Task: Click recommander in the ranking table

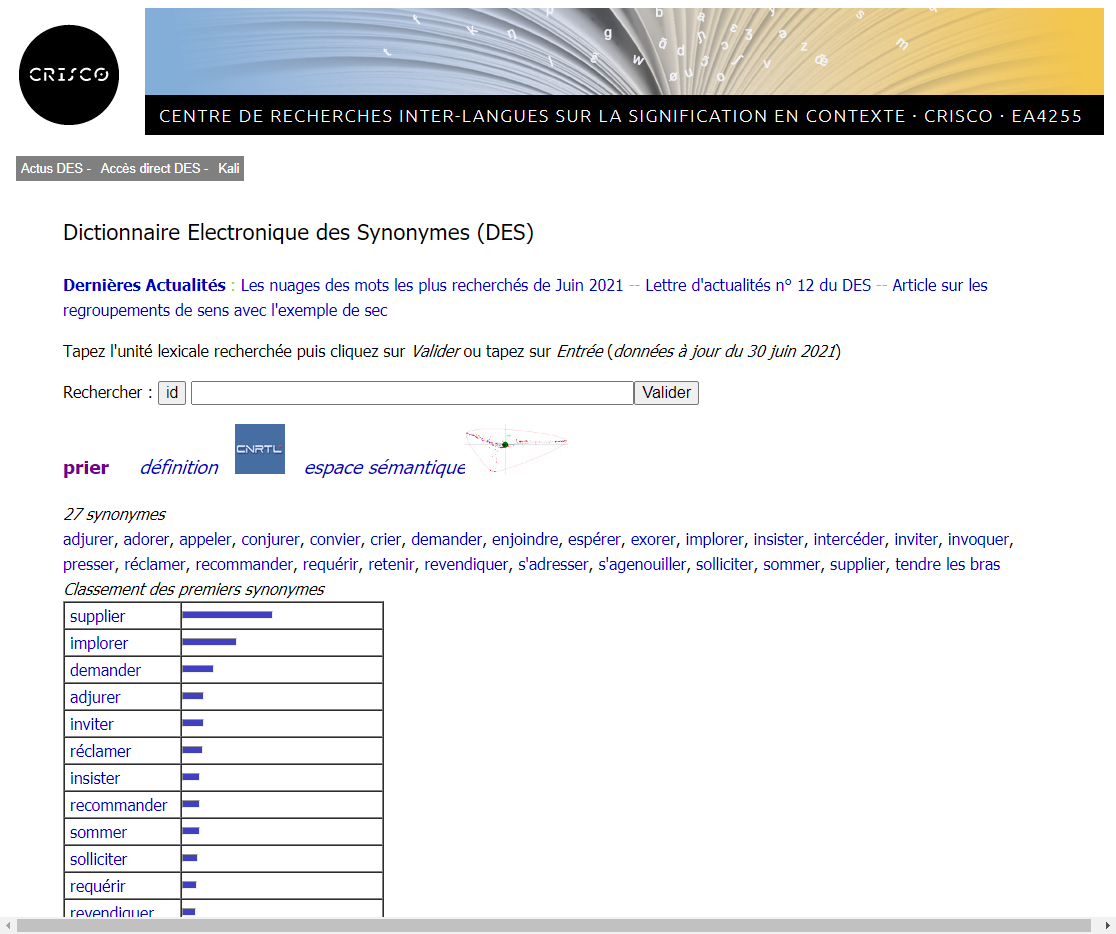Action: [118, 806]
